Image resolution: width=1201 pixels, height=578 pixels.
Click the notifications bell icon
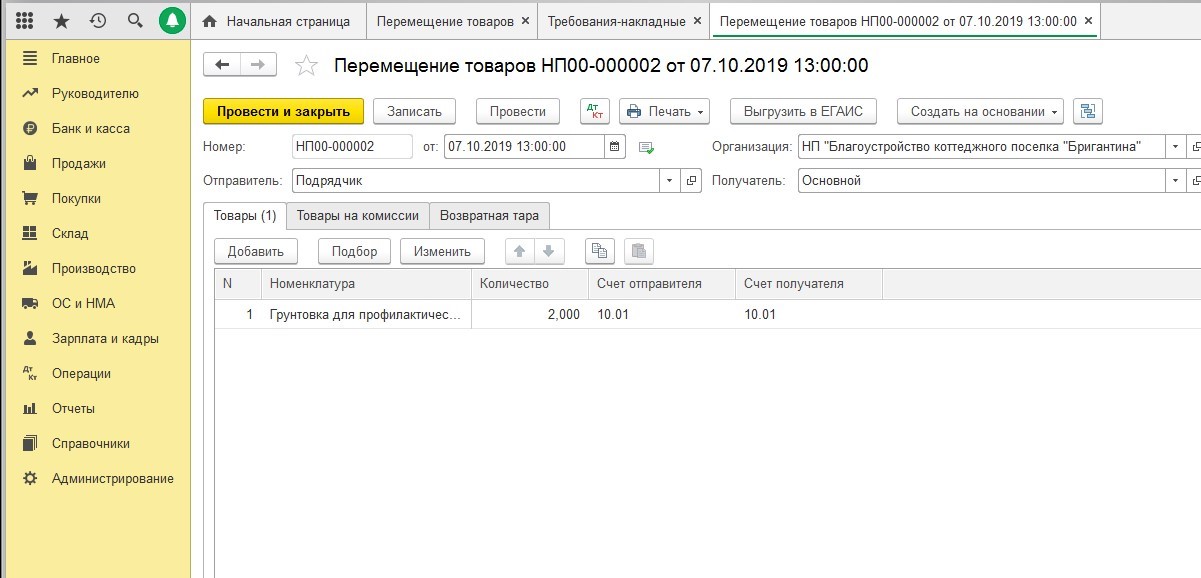point(173,20)
